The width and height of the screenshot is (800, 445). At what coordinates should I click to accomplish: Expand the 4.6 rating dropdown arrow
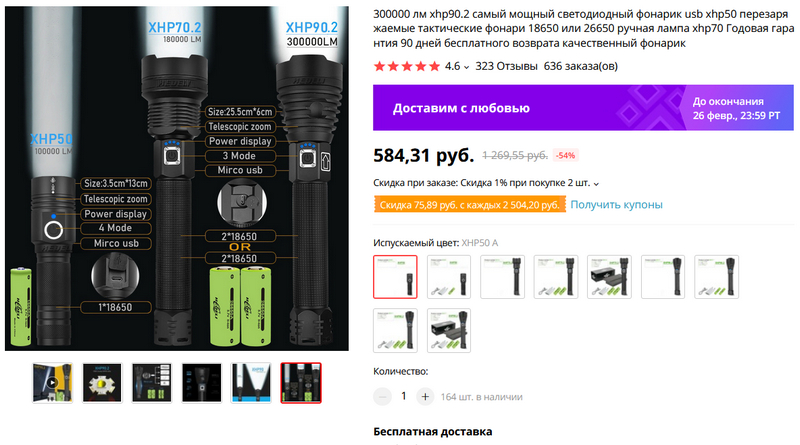click(x=466, y=67)
